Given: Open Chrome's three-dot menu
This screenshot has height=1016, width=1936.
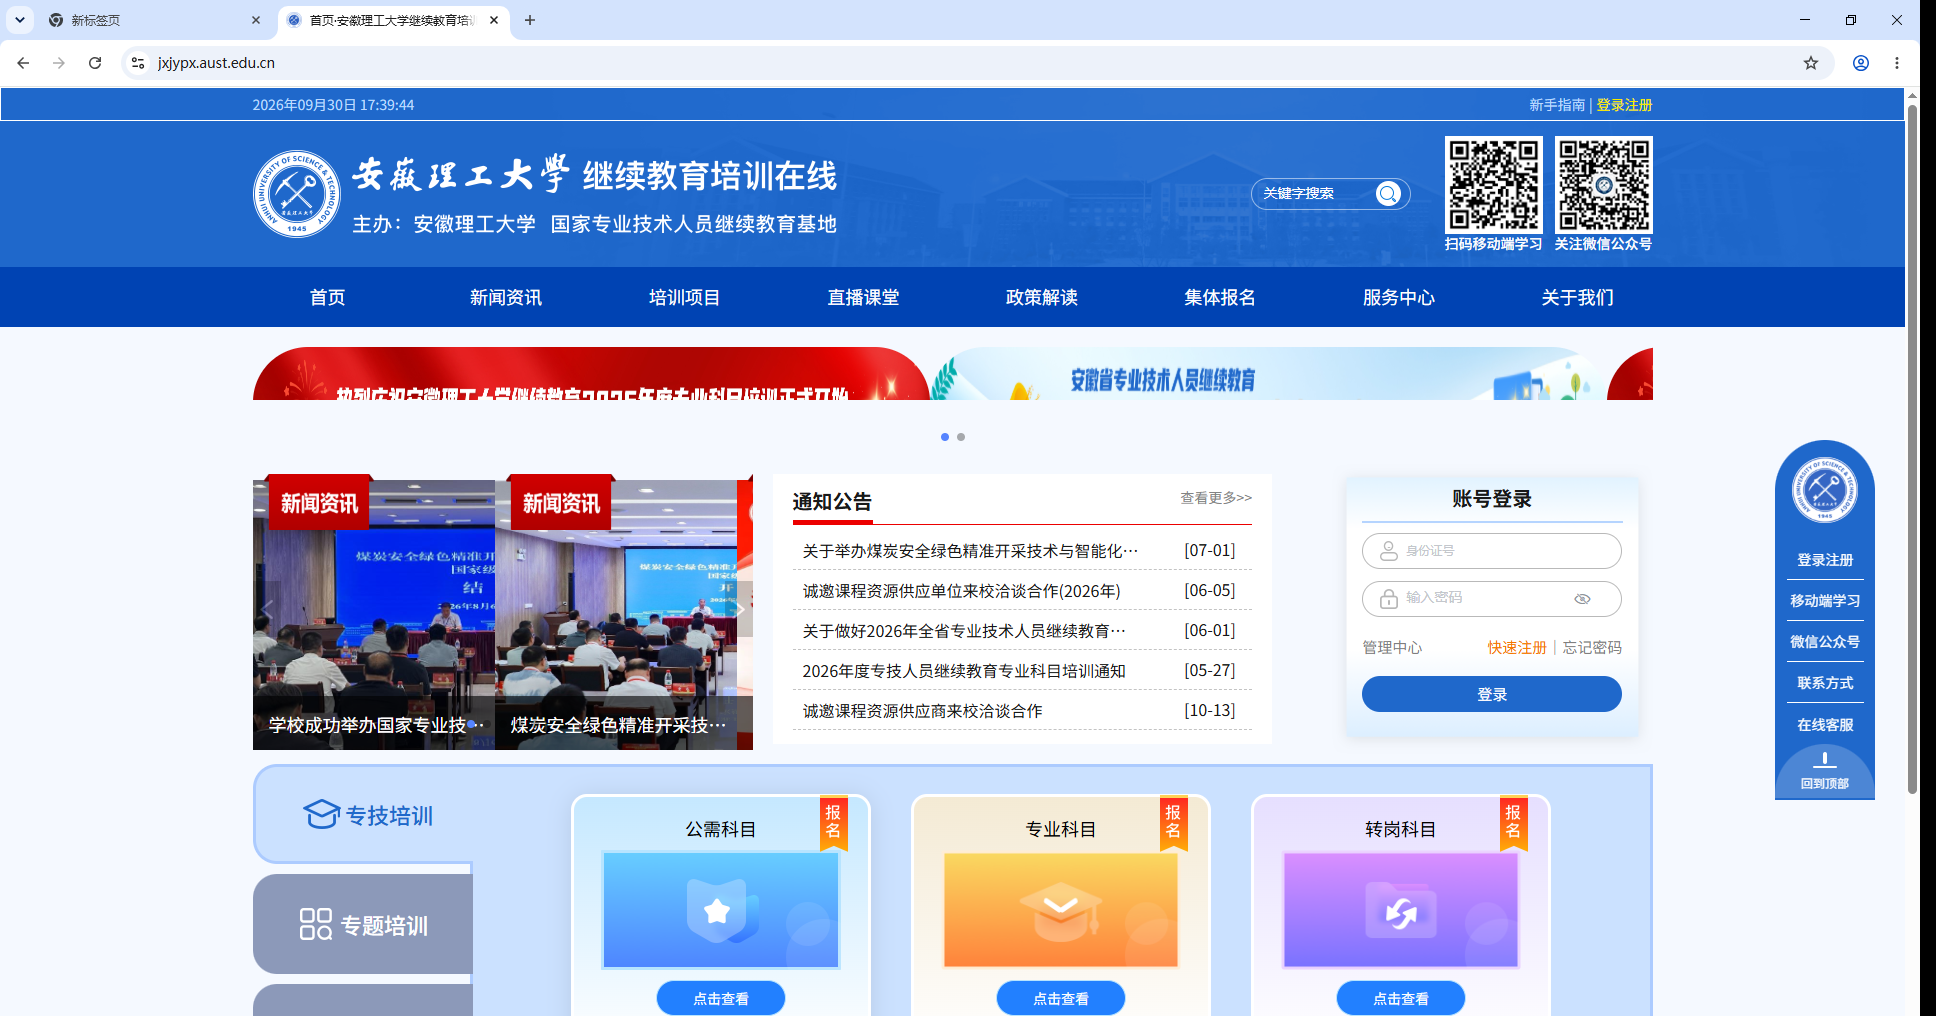Looking at the screenshot, I should (x=1897, y=63).
